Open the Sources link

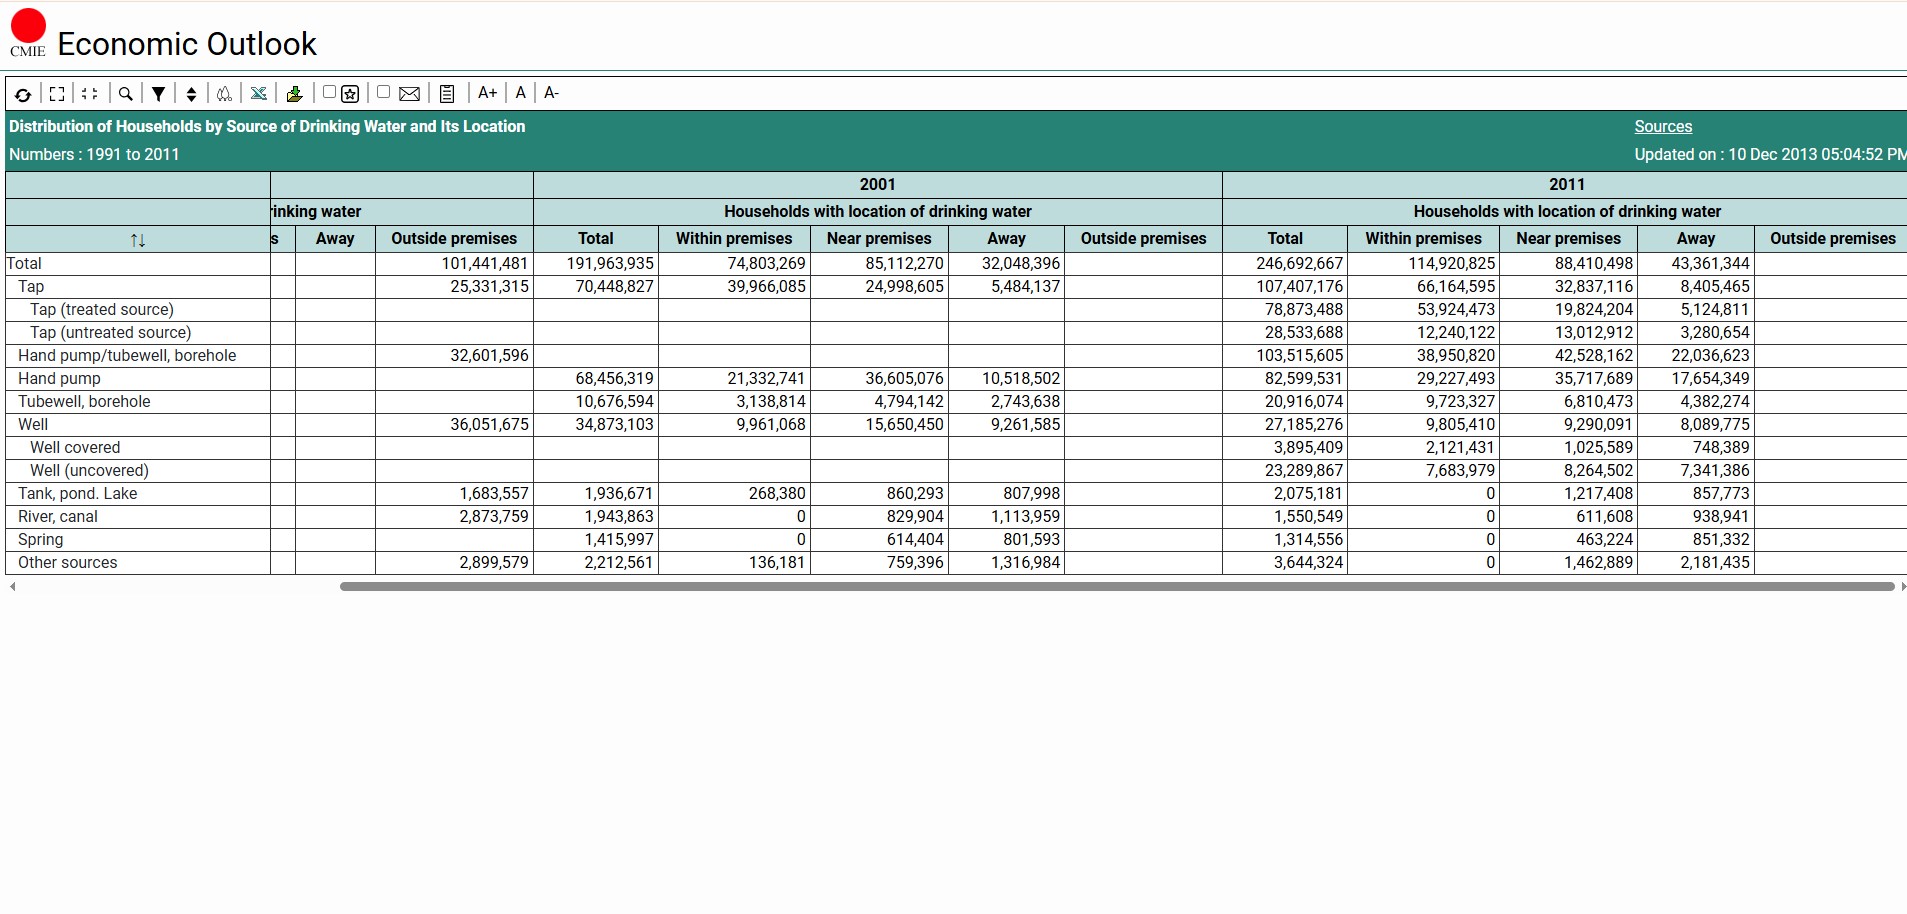click(1663, 126)
